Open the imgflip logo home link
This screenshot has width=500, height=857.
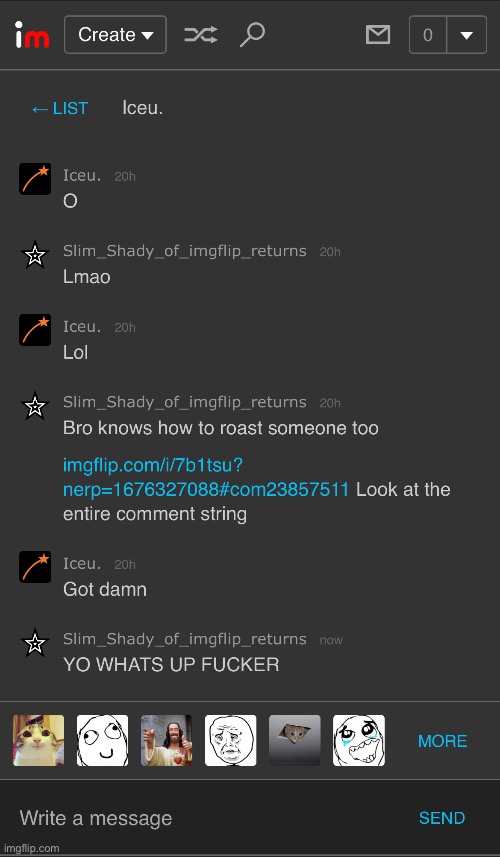pos(32,35)
